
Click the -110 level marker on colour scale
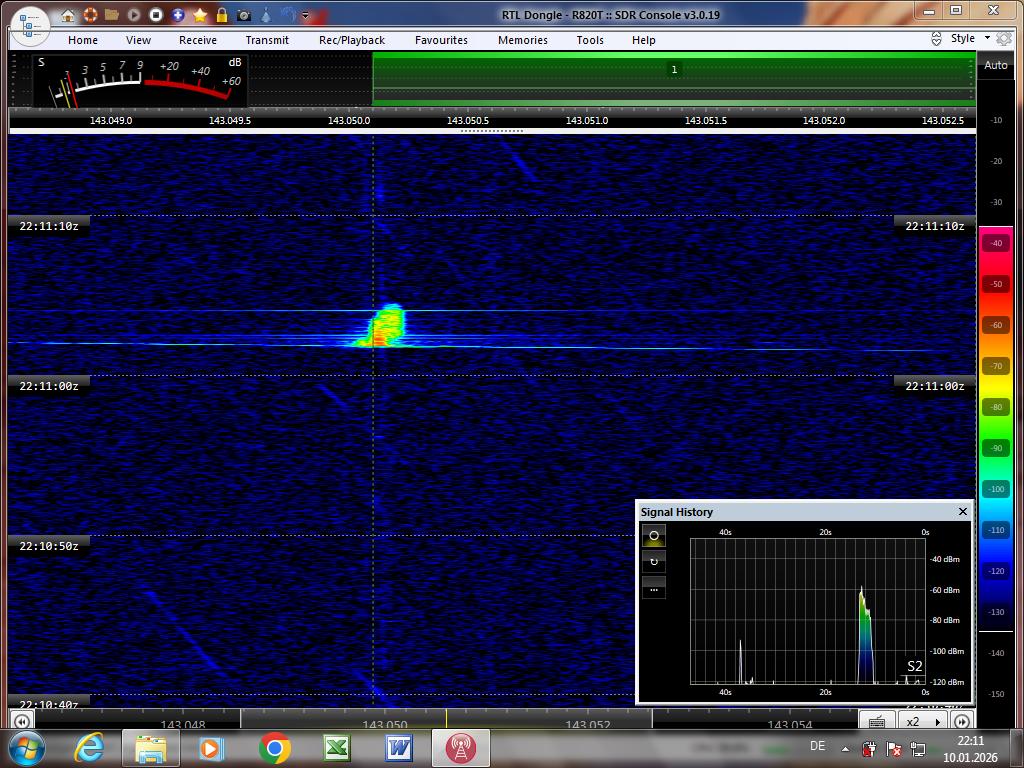tap(996, 530)
